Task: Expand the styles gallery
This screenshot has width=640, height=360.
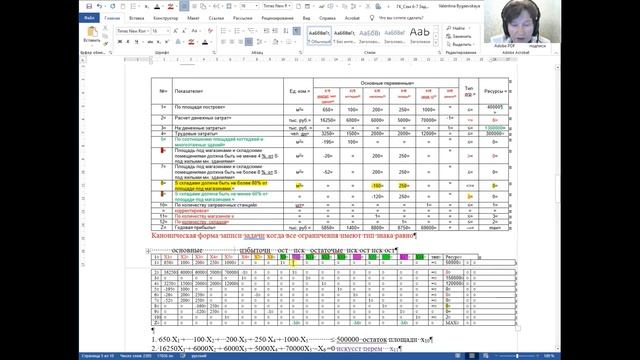Action: [436, 43]
